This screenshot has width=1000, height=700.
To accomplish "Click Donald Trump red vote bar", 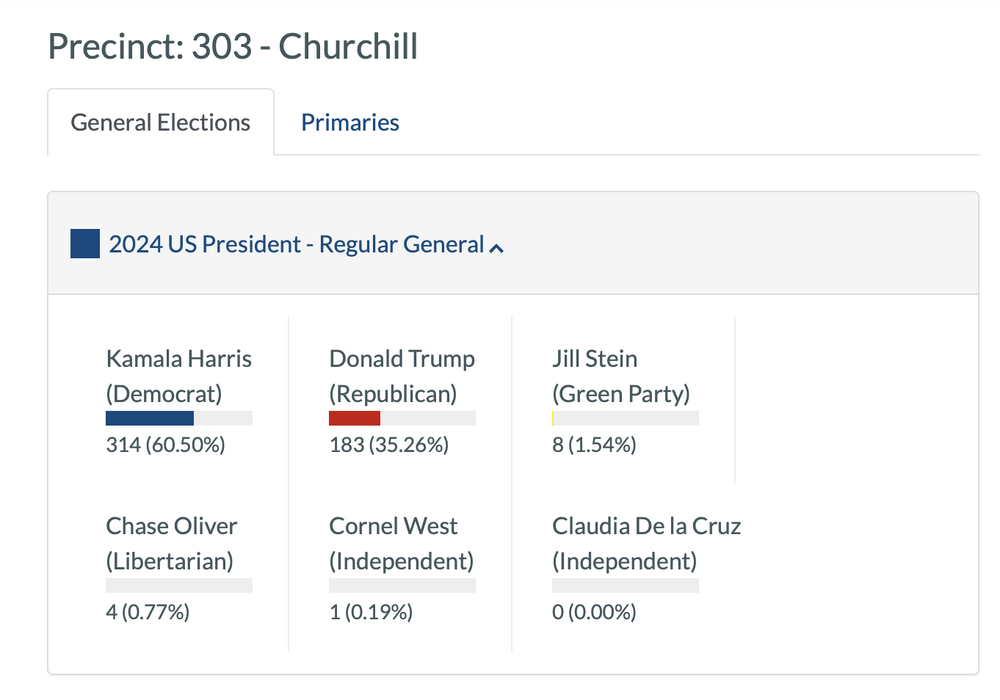I will [355, 418].
